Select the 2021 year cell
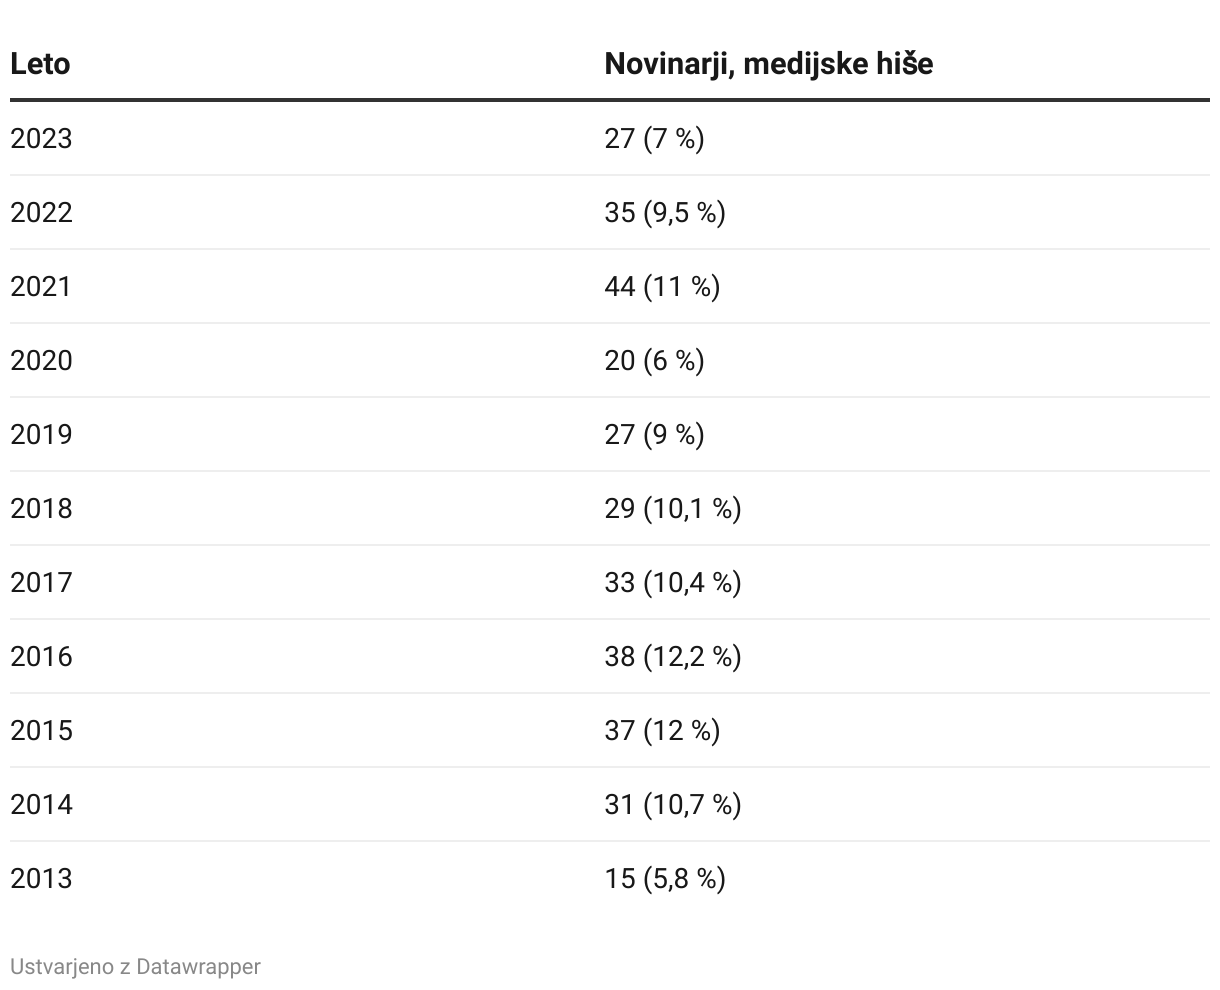Image resolution: width=1220 pixels, height=990 pixels. [42, 286]
